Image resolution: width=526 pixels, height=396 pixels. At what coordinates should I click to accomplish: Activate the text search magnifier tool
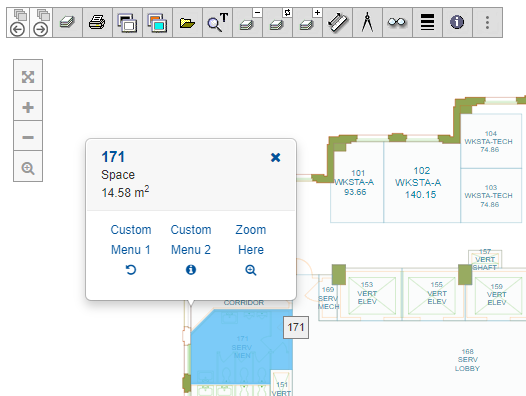(x=217, y=22)
